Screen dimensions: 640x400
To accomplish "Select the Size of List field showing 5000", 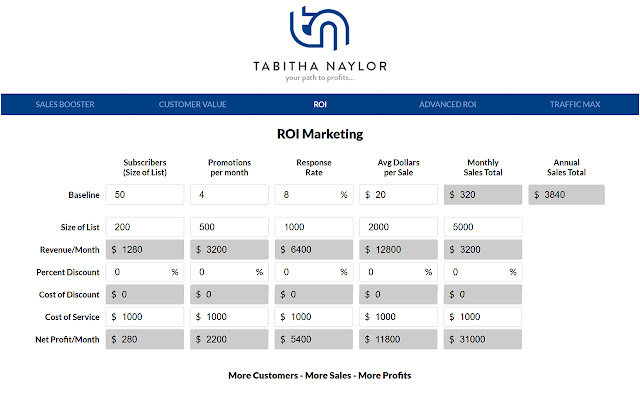I will tap(483, 227).
